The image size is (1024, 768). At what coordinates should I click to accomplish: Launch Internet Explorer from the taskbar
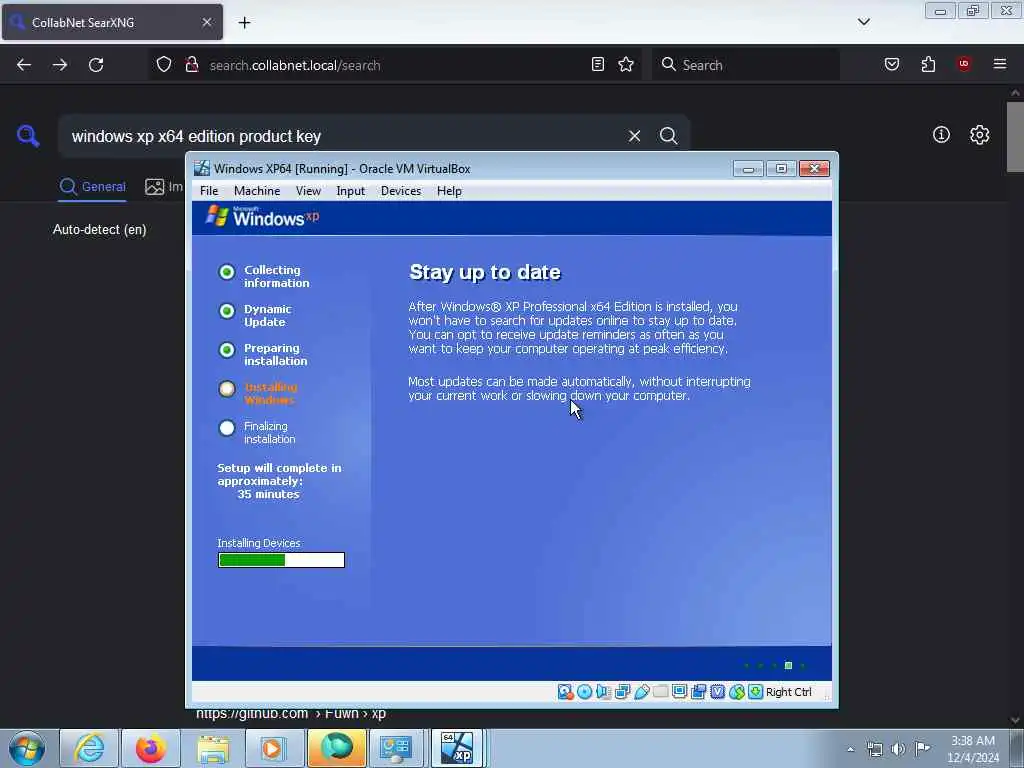(x=89, y=748)
